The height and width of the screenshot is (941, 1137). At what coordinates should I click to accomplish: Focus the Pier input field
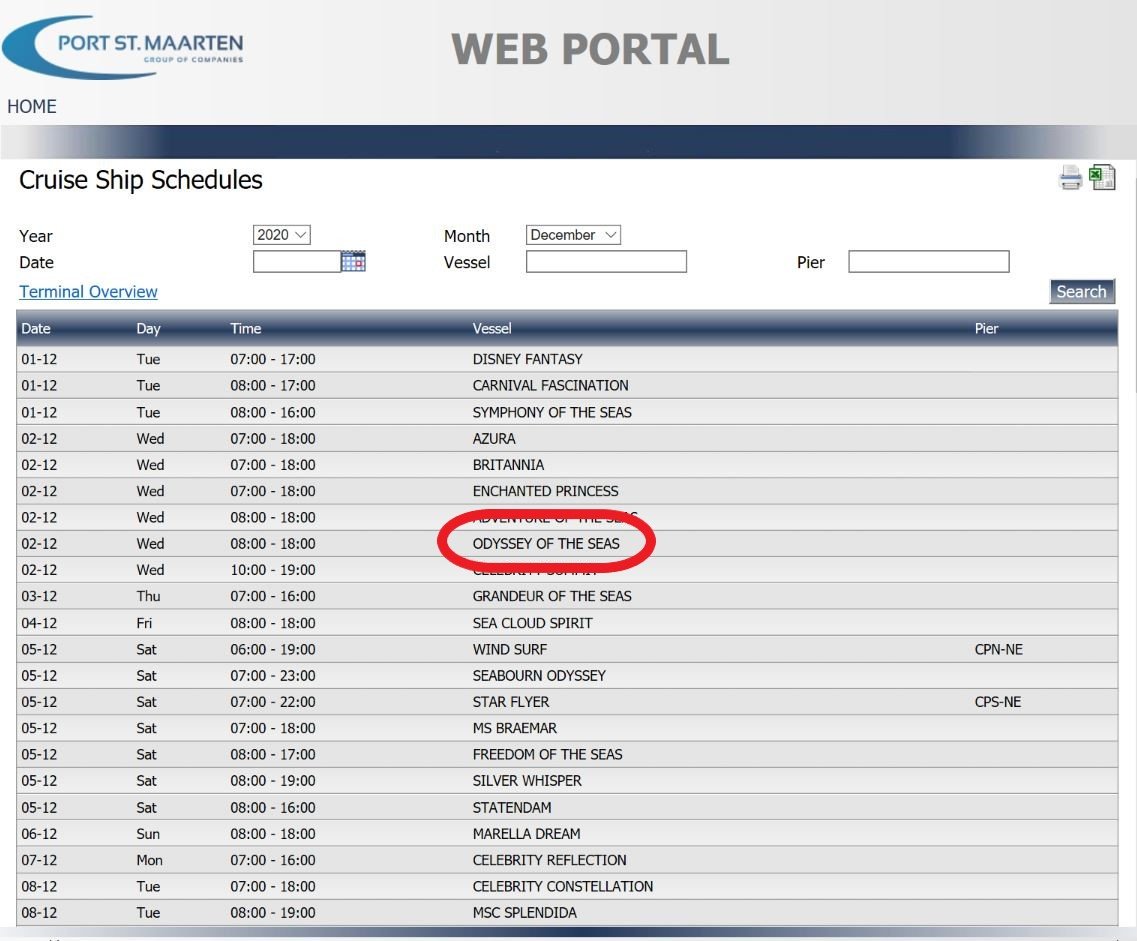pyautogui.click(x=928, y=262)
